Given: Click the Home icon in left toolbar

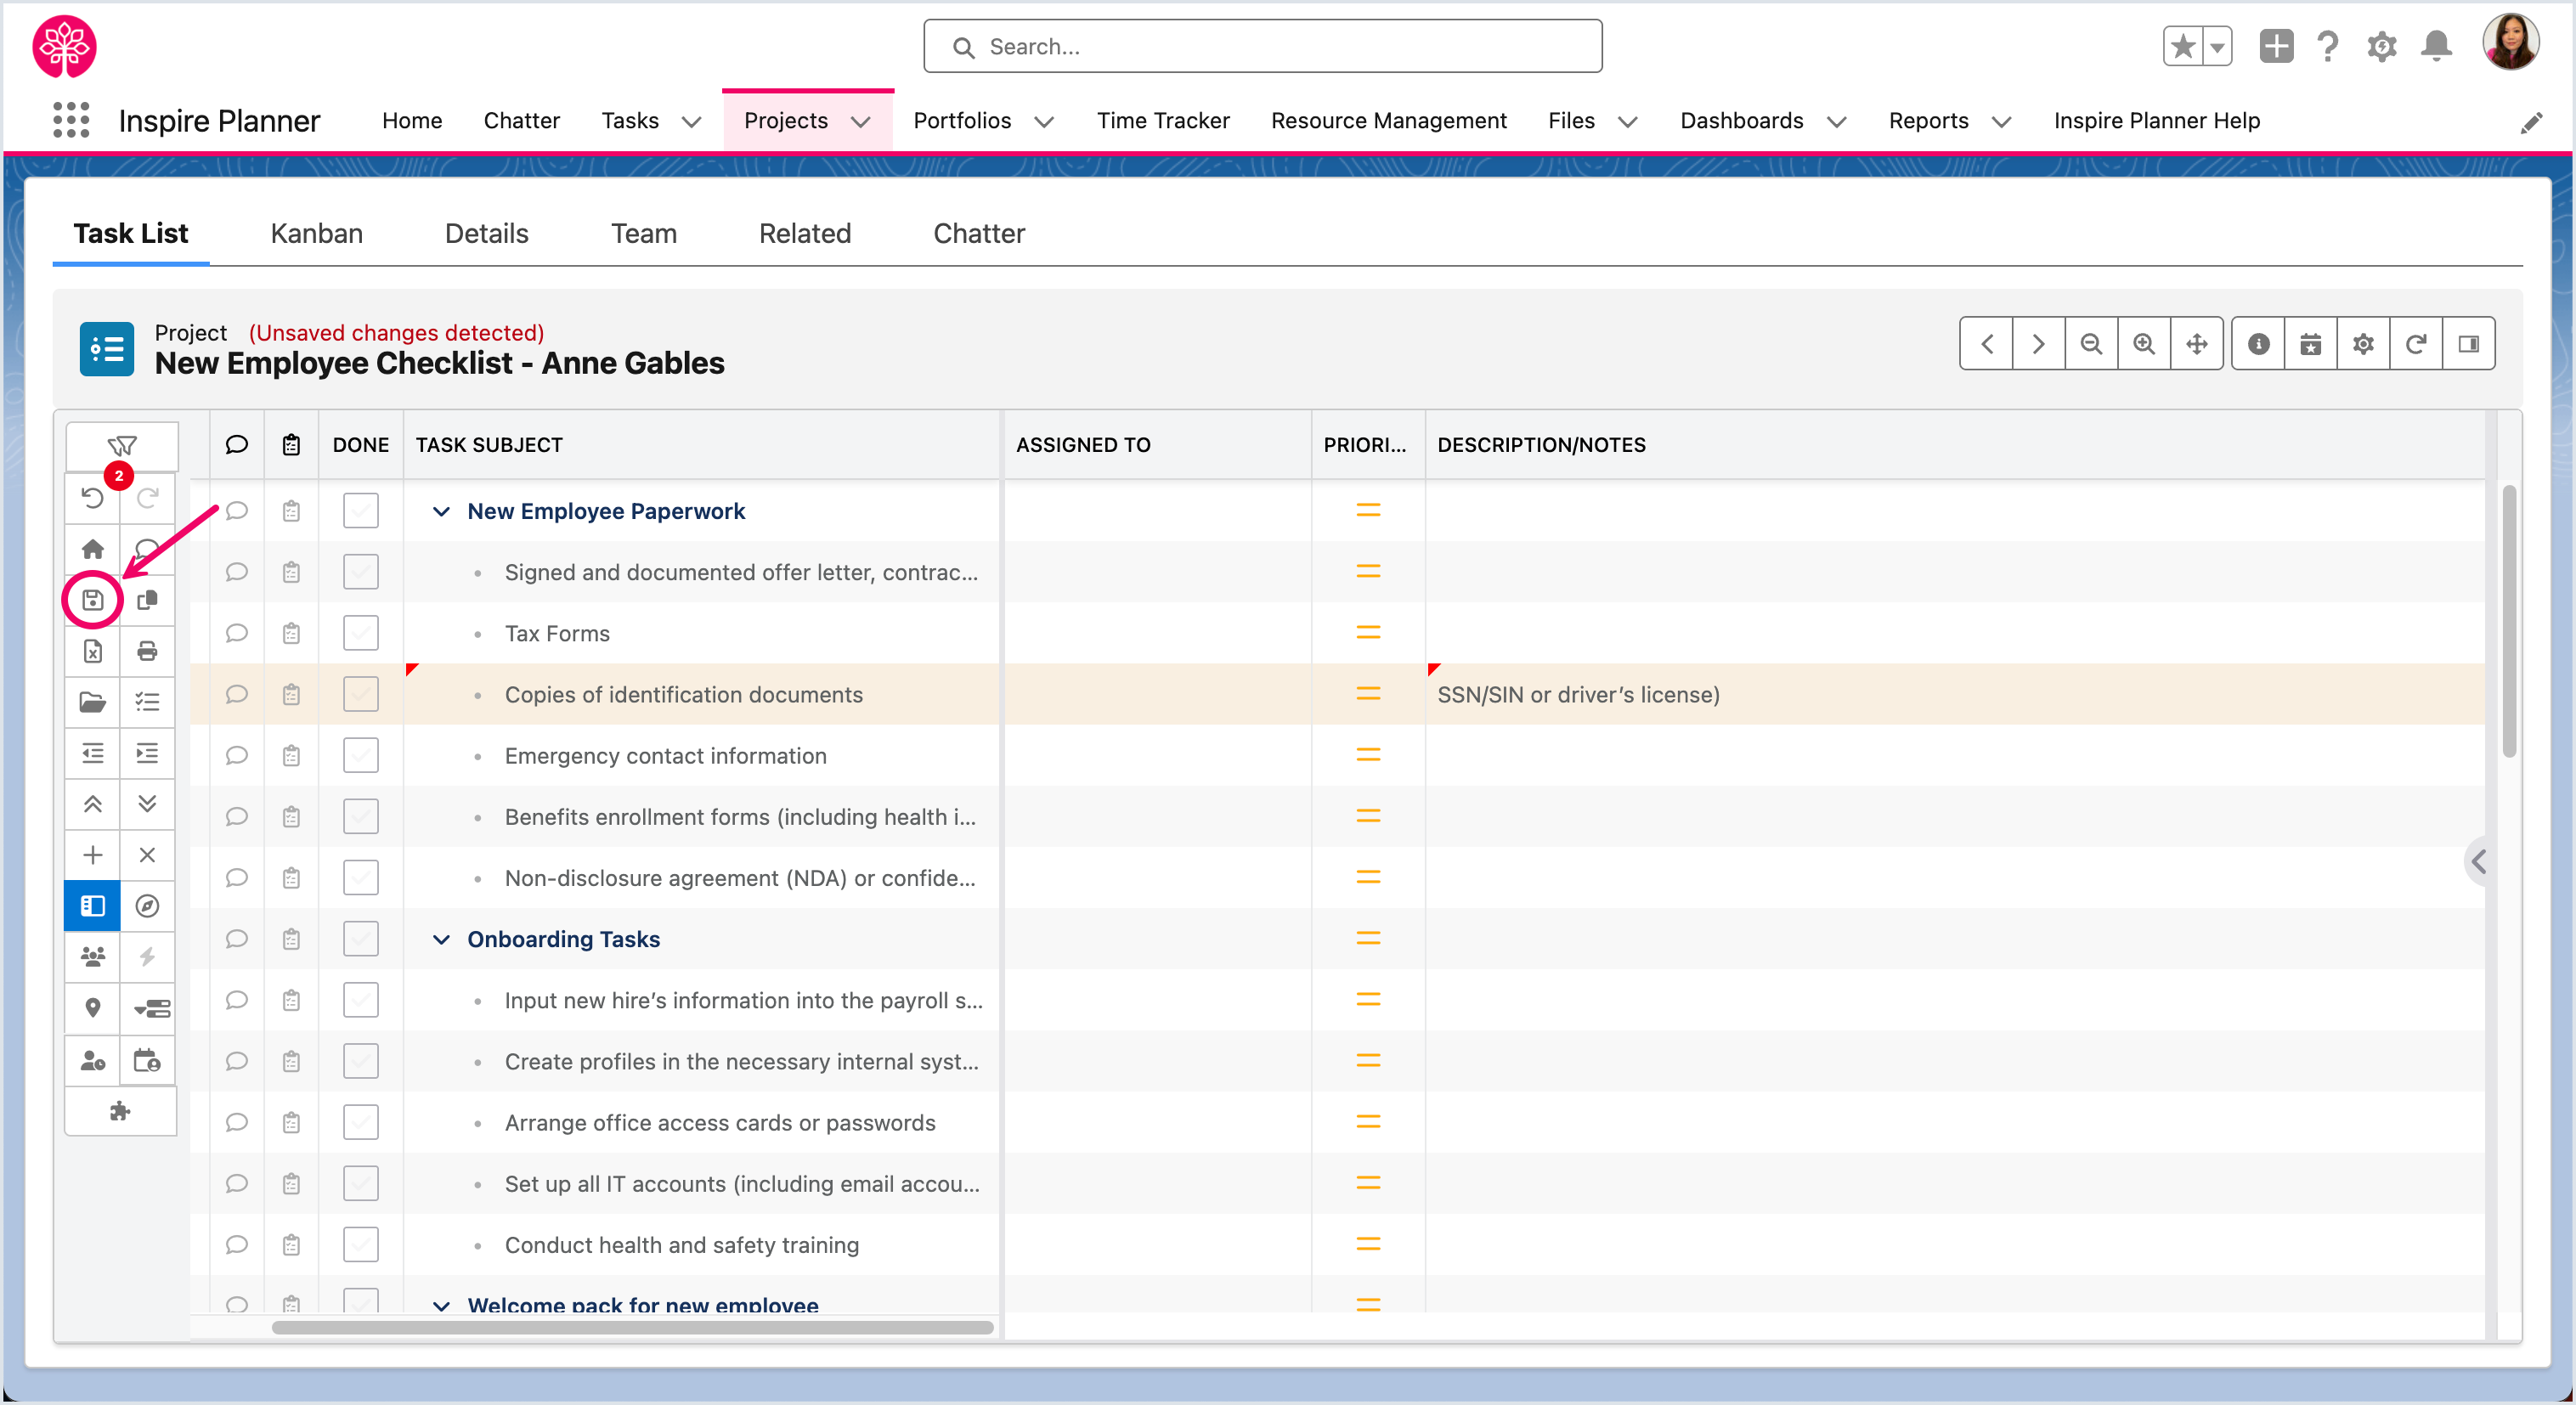Looking at the screenshot, I should pos(92,549).
